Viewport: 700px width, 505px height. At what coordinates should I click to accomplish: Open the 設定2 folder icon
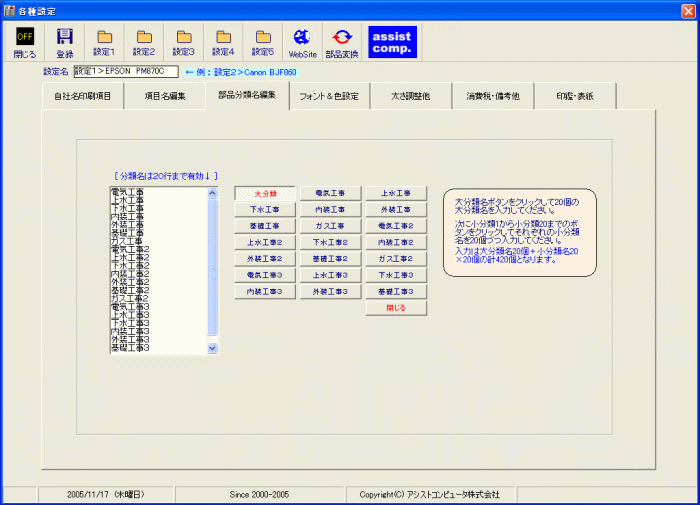click(144, 43)
